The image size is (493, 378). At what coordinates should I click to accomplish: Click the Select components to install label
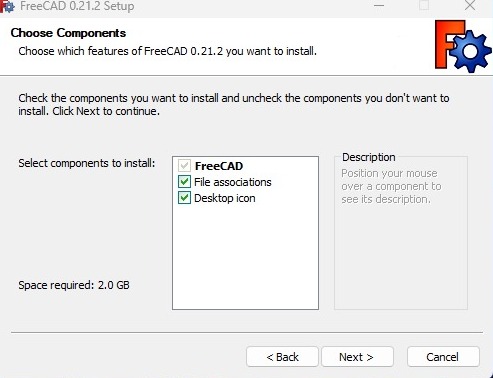click(x=87, y=163)
